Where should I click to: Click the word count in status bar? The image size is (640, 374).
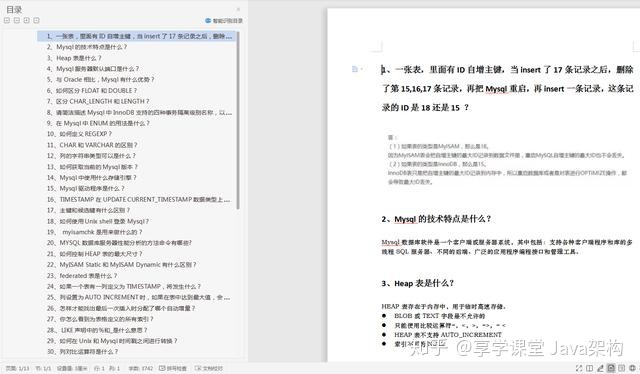tap(141, 368)
